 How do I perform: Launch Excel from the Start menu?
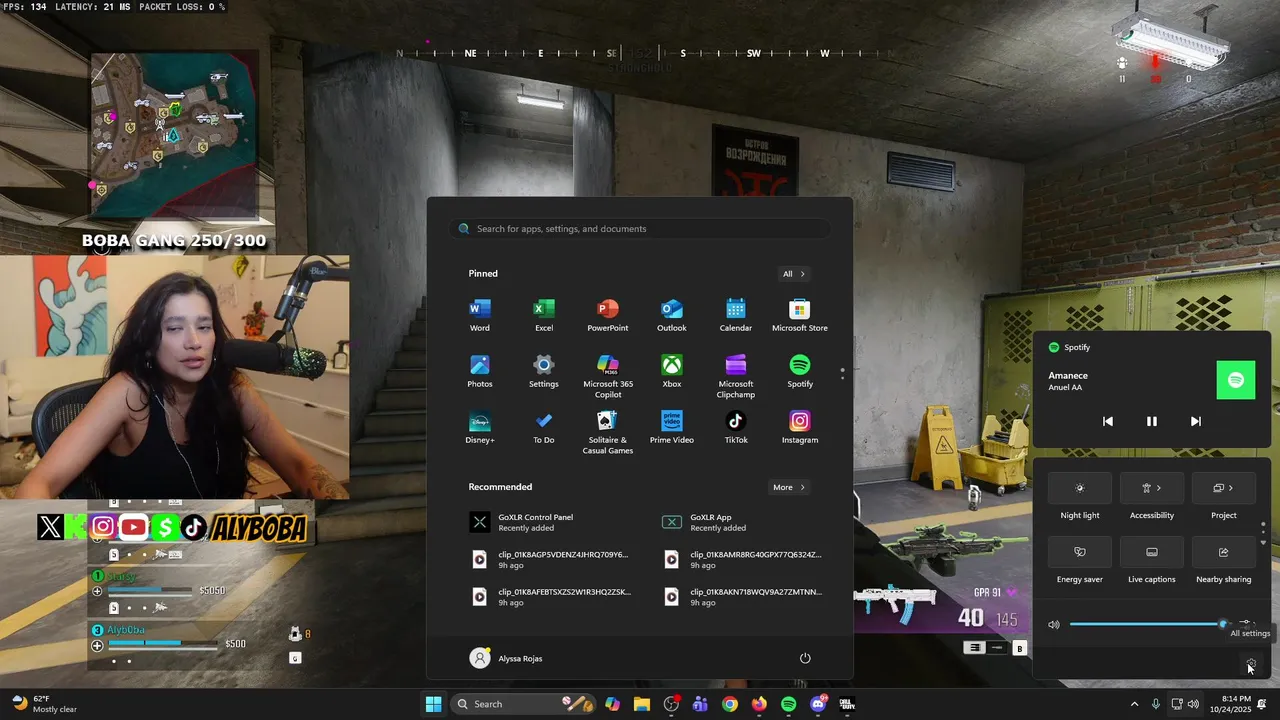coord(544,314)
